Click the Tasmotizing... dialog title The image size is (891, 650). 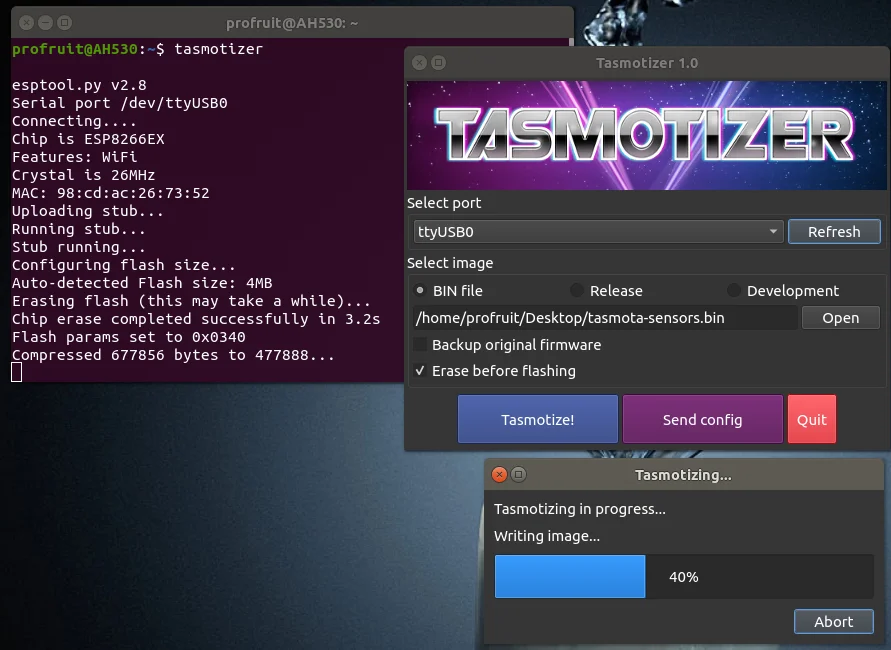click(x=683, y=475)
